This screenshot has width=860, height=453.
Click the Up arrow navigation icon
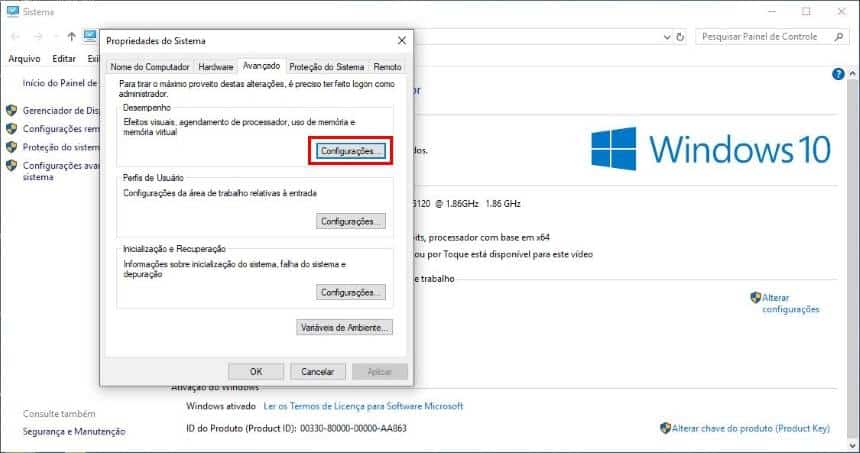coord(71,37)
